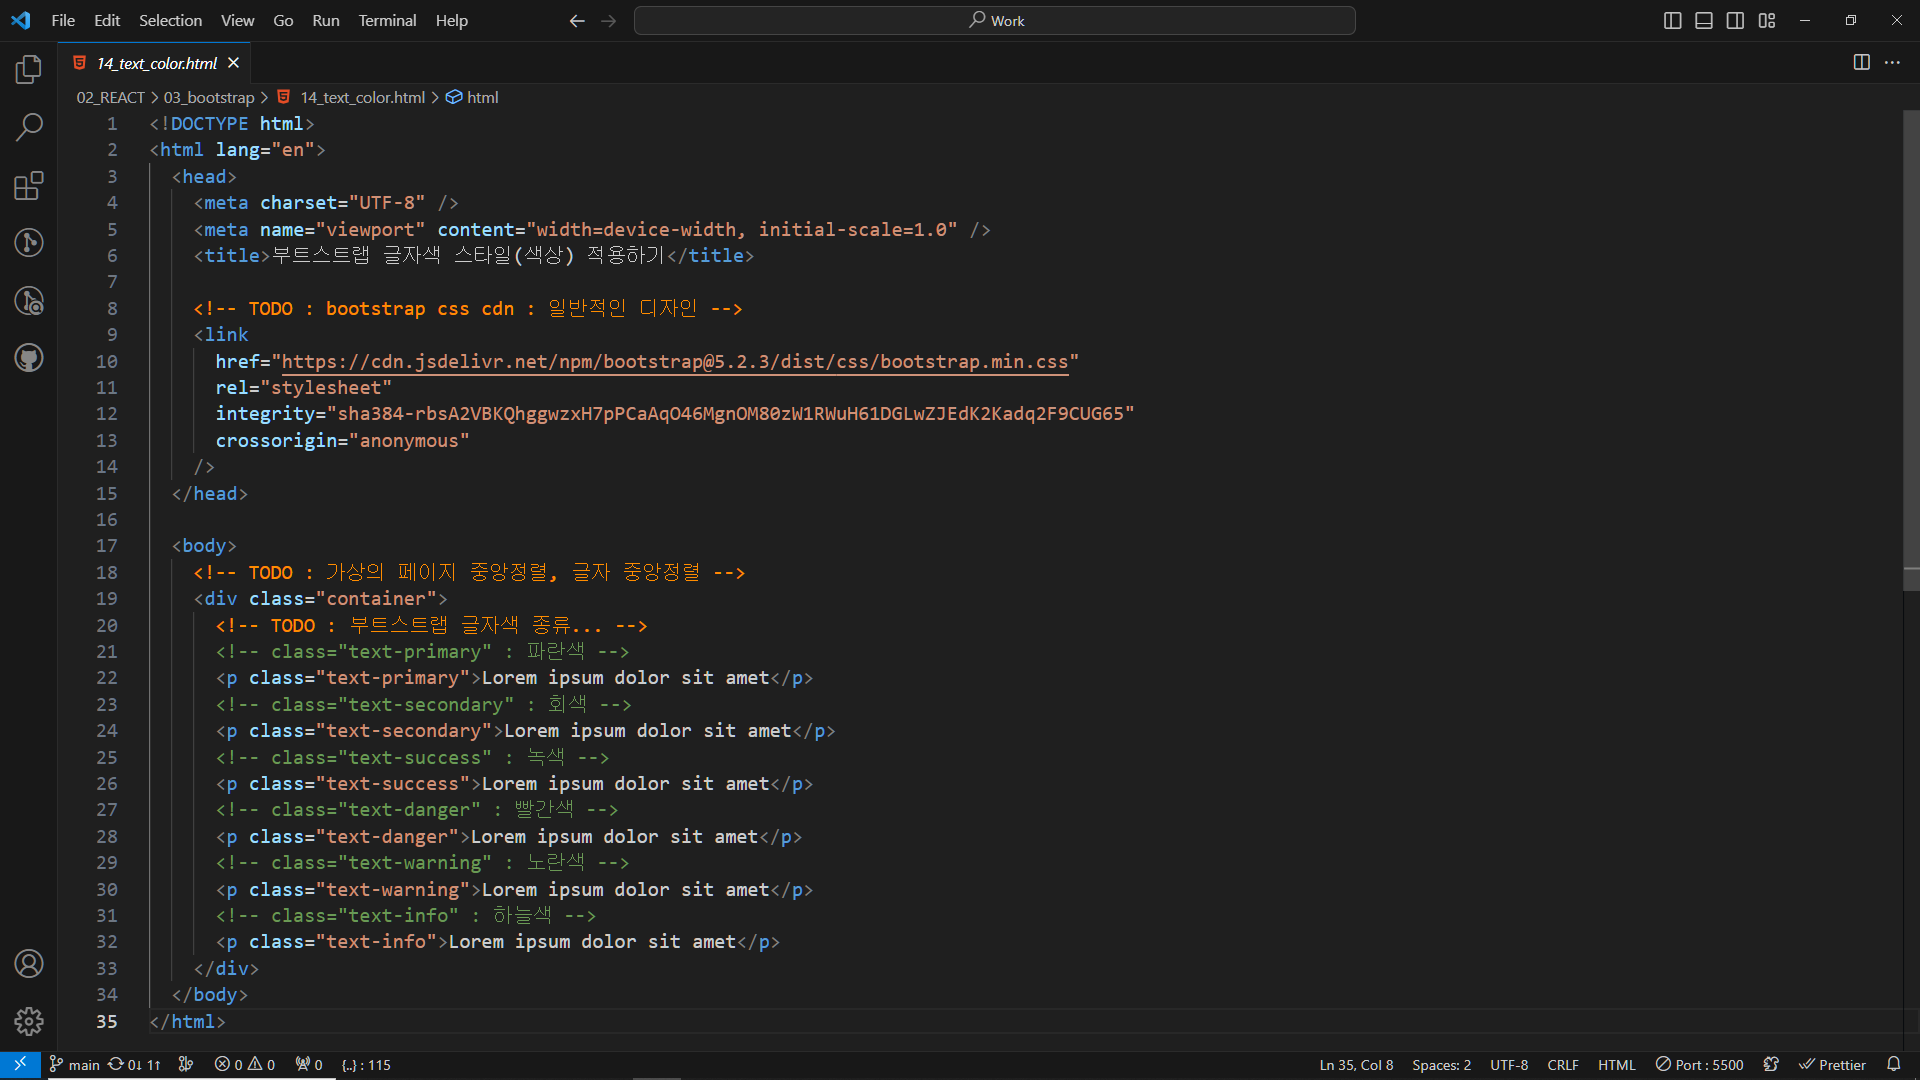Screen dimensions: 1920x1080
Task: Open the Explorer view in activity bar
Action: pyautogui.click(x=29, y=70)
